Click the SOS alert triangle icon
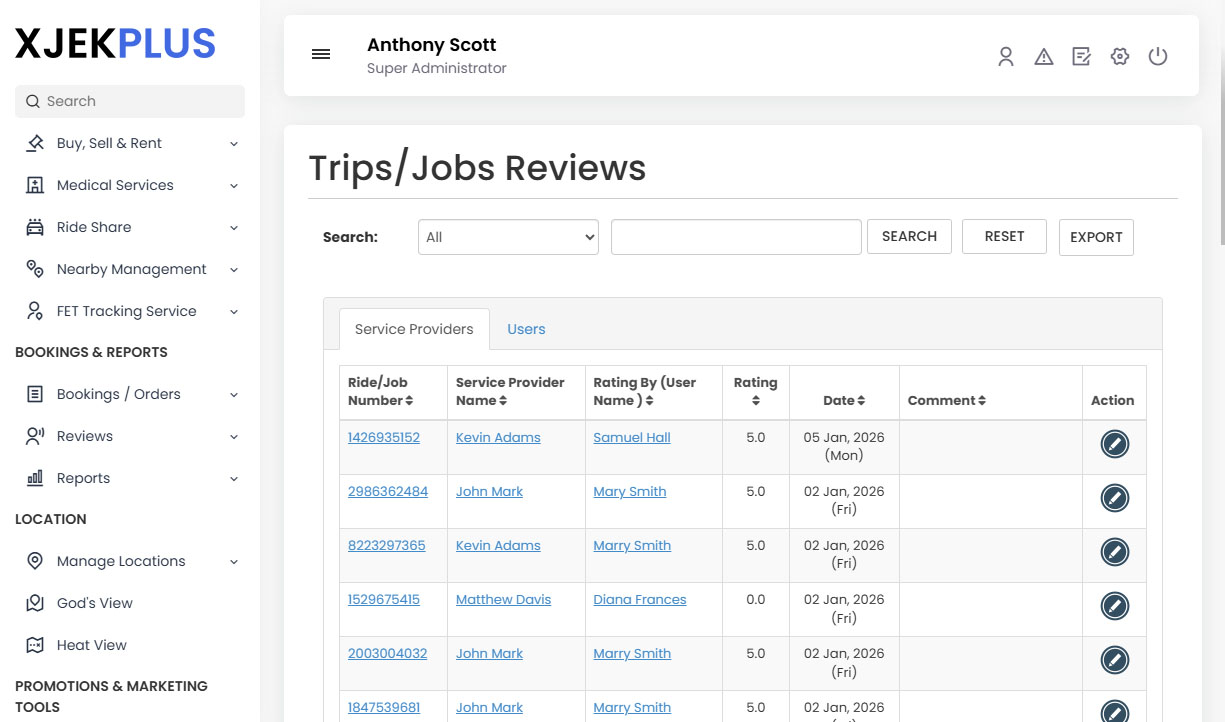 pyautogui.click(x=1043, y=57)
